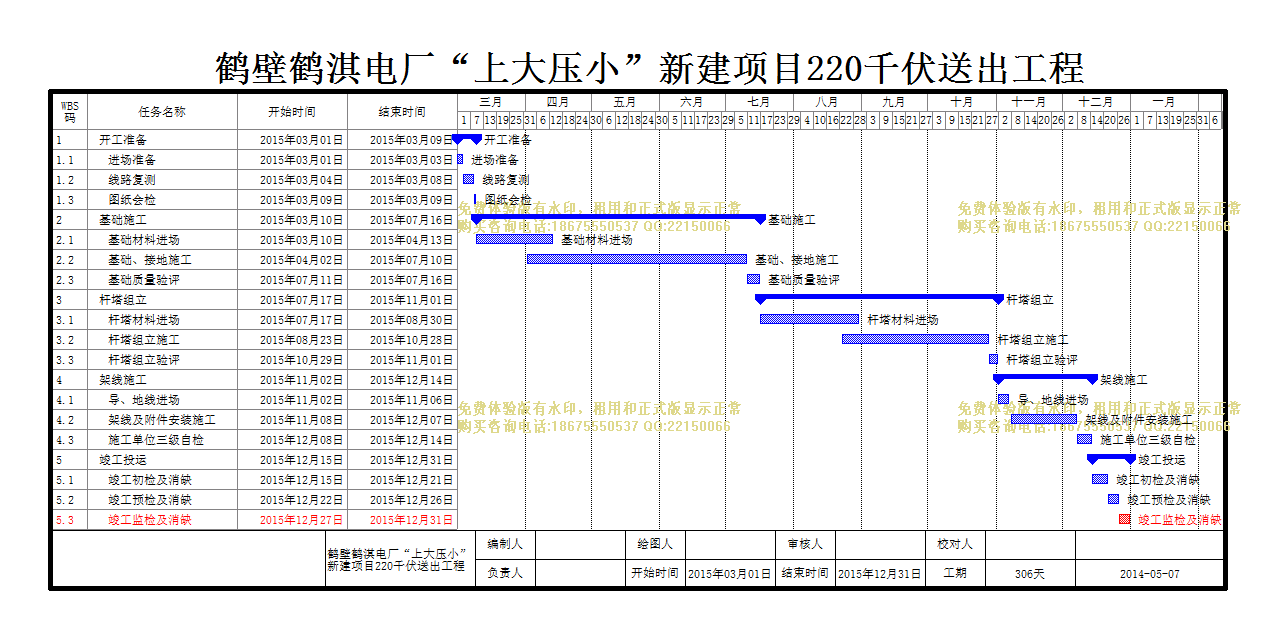Click the 施工单位三级自检 Gantt bar
Screen dimensions: 1274x637
point(1084,439)
